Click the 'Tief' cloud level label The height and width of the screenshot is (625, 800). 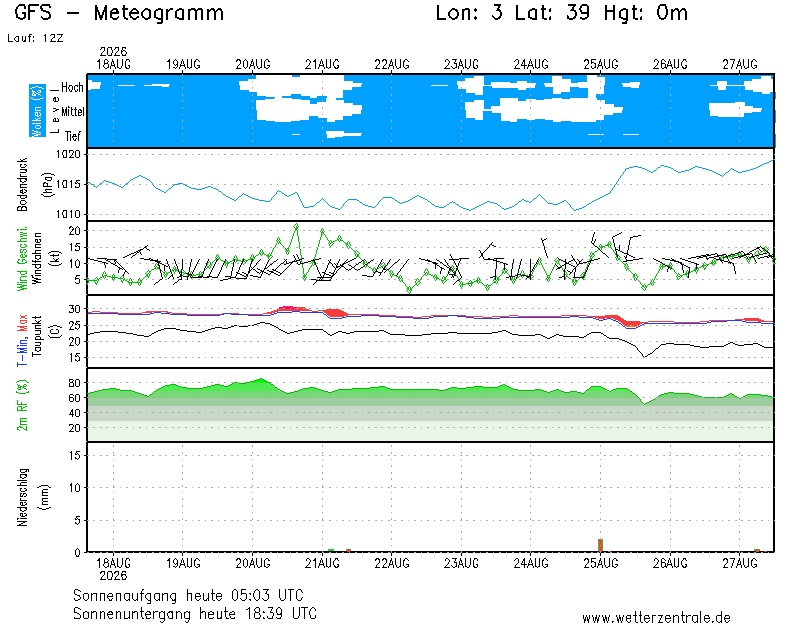coord(72,136)
